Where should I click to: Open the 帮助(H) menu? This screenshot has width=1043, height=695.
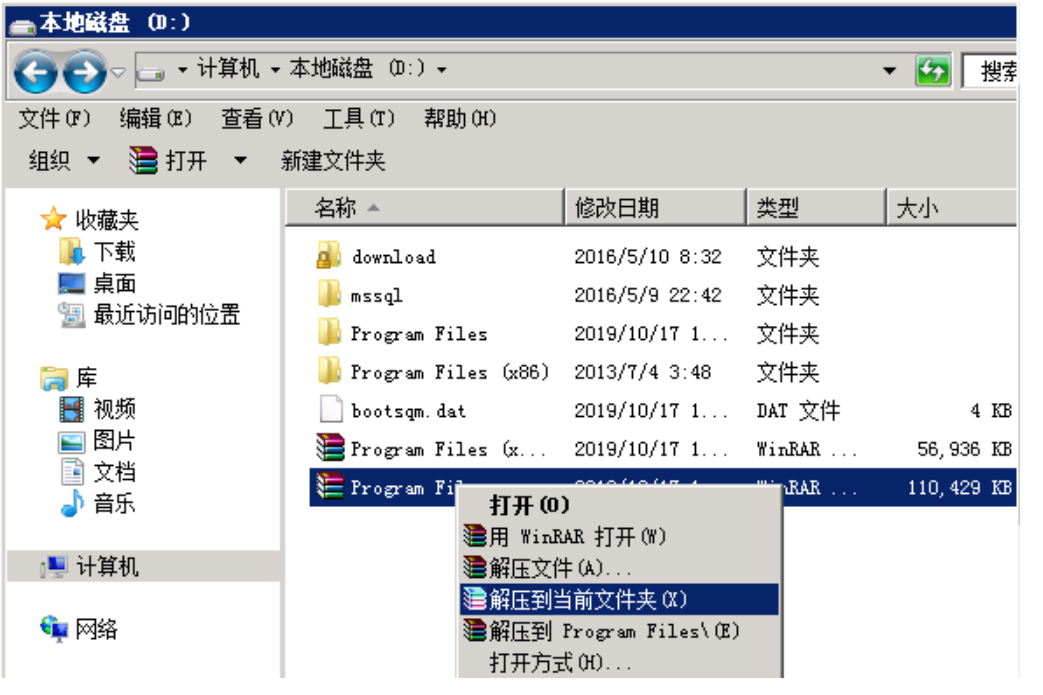(x=460, y=119)
